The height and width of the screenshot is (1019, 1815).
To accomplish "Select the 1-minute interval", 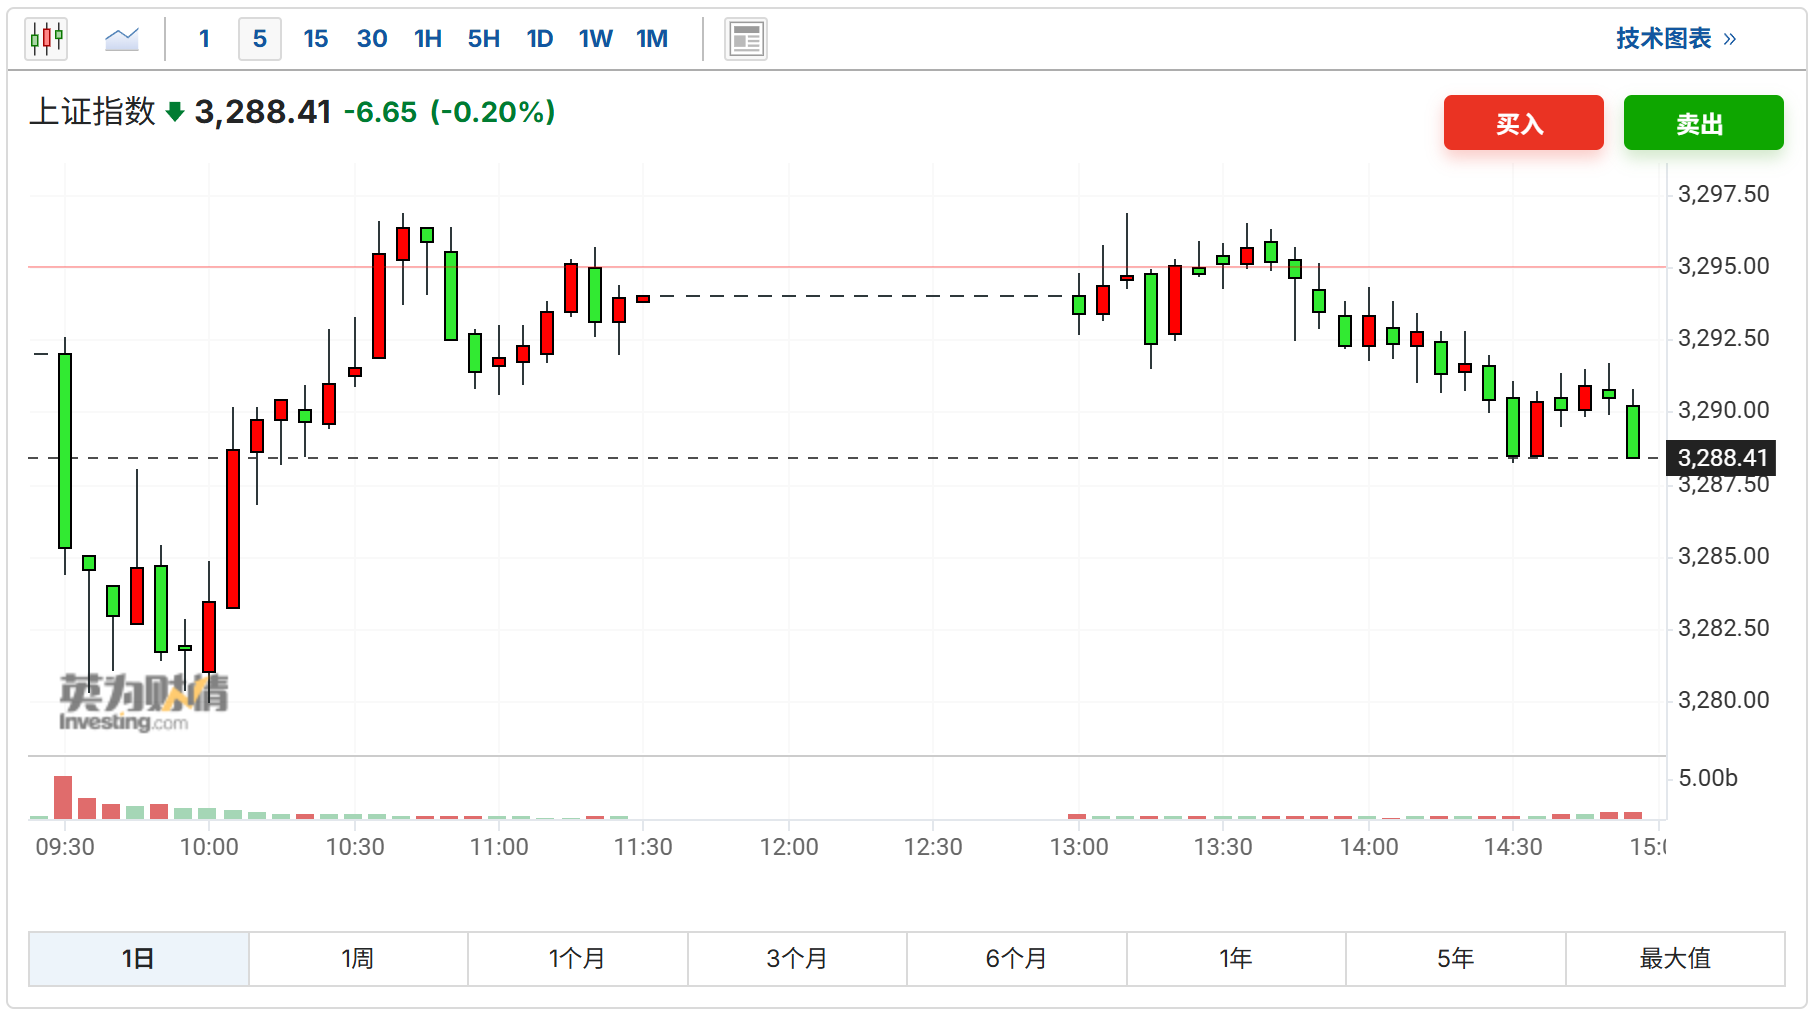I will click(x=204, y=39).
